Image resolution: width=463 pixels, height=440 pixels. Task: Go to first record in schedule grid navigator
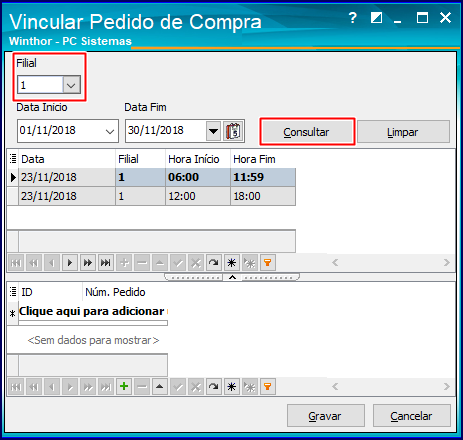16,263
